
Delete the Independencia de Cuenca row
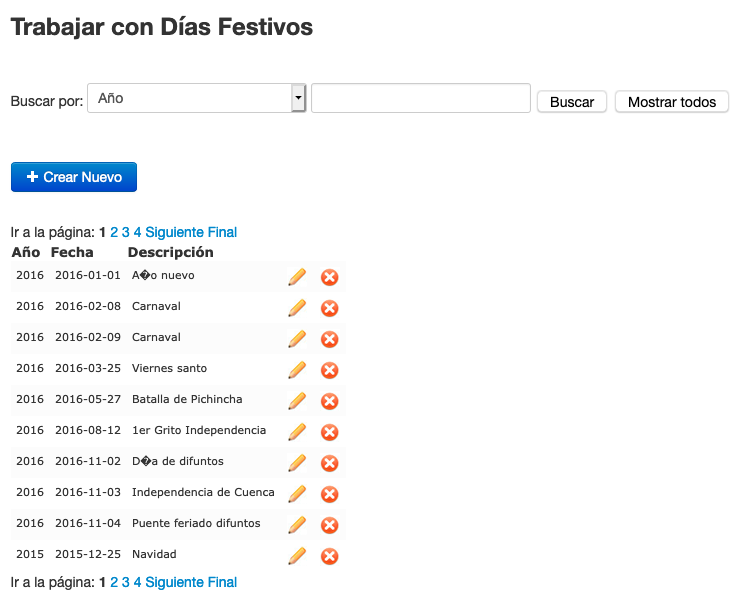click(329, 494)
